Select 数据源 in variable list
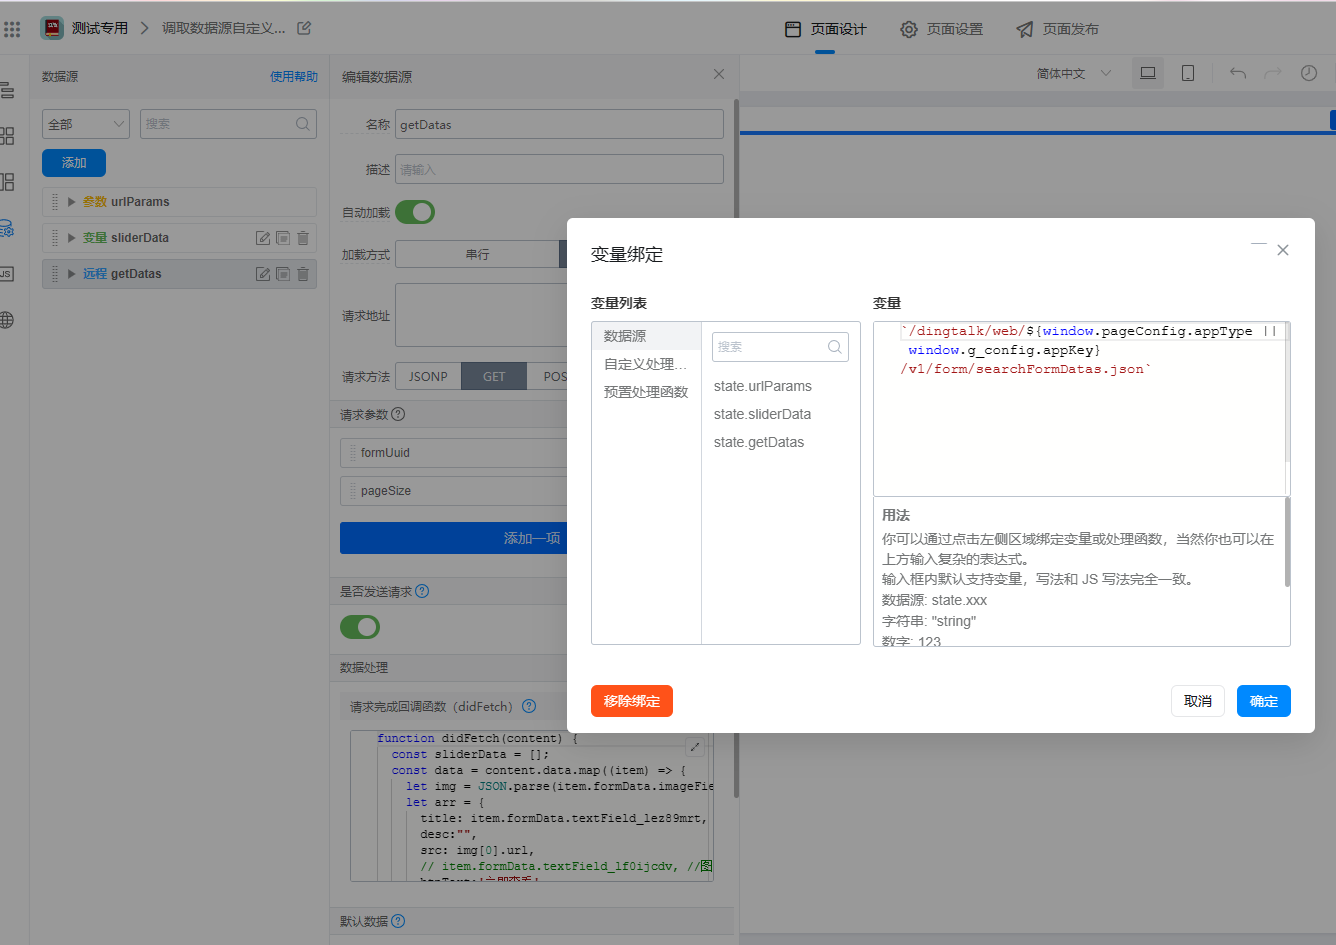The width and height of the screenshot is (1336, 945). point(646,336)
